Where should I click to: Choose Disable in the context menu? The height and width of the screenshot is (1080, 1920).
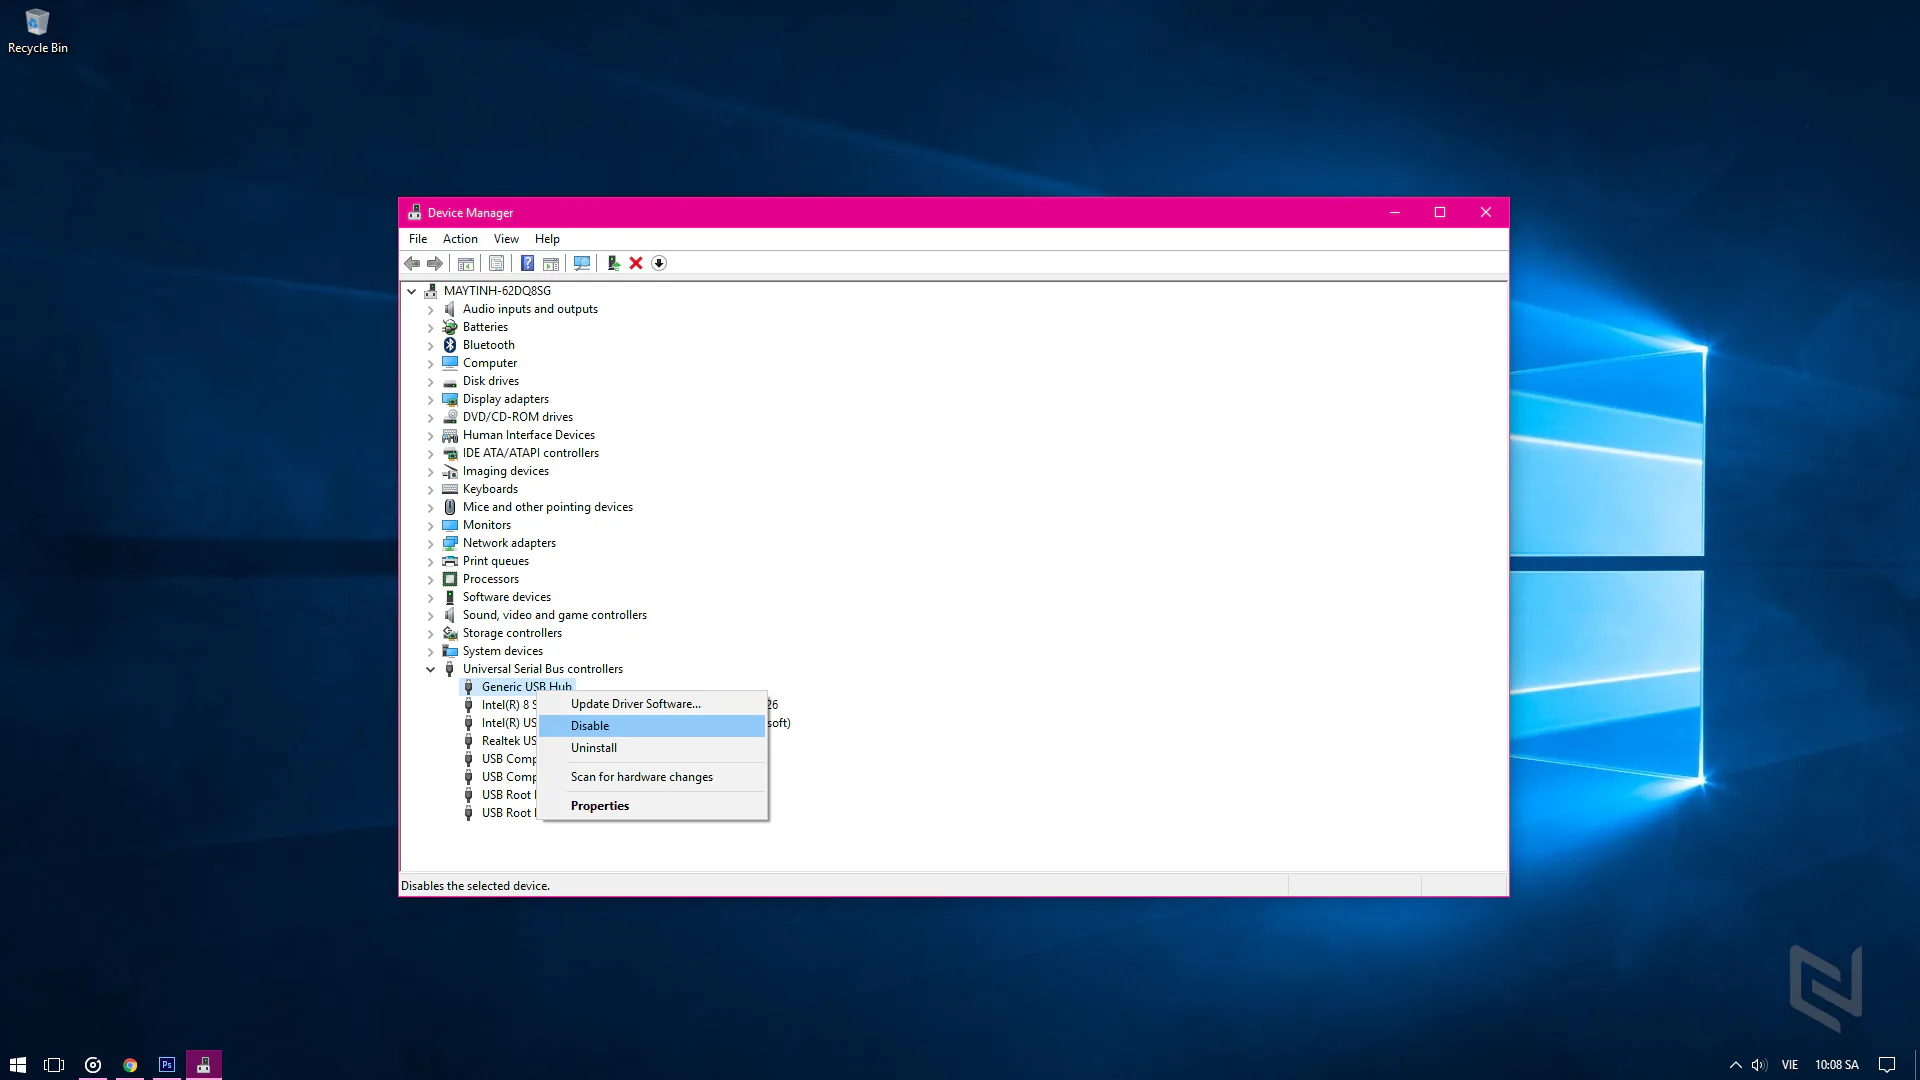tap(652, 726)
